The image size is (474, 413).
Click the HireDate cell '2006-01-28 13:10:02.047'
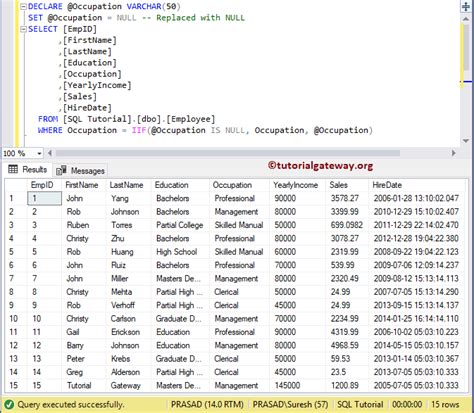coord(416,198)
